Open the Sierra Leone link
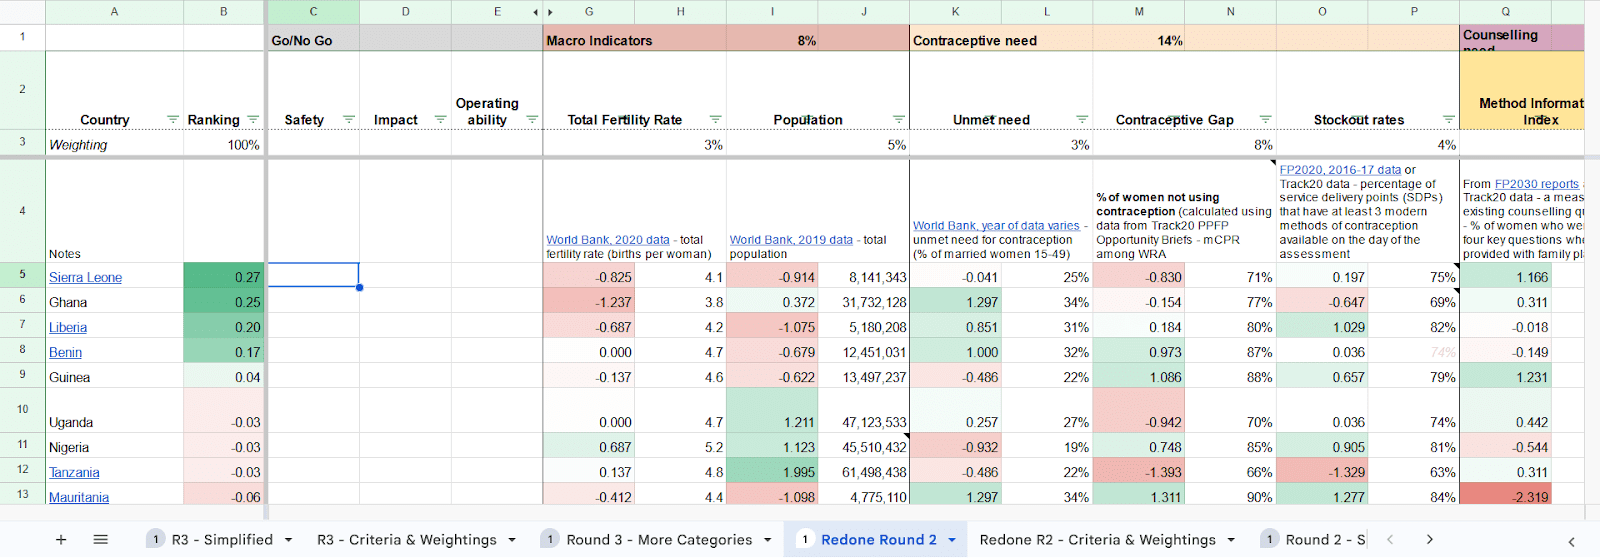 (85, 278)
